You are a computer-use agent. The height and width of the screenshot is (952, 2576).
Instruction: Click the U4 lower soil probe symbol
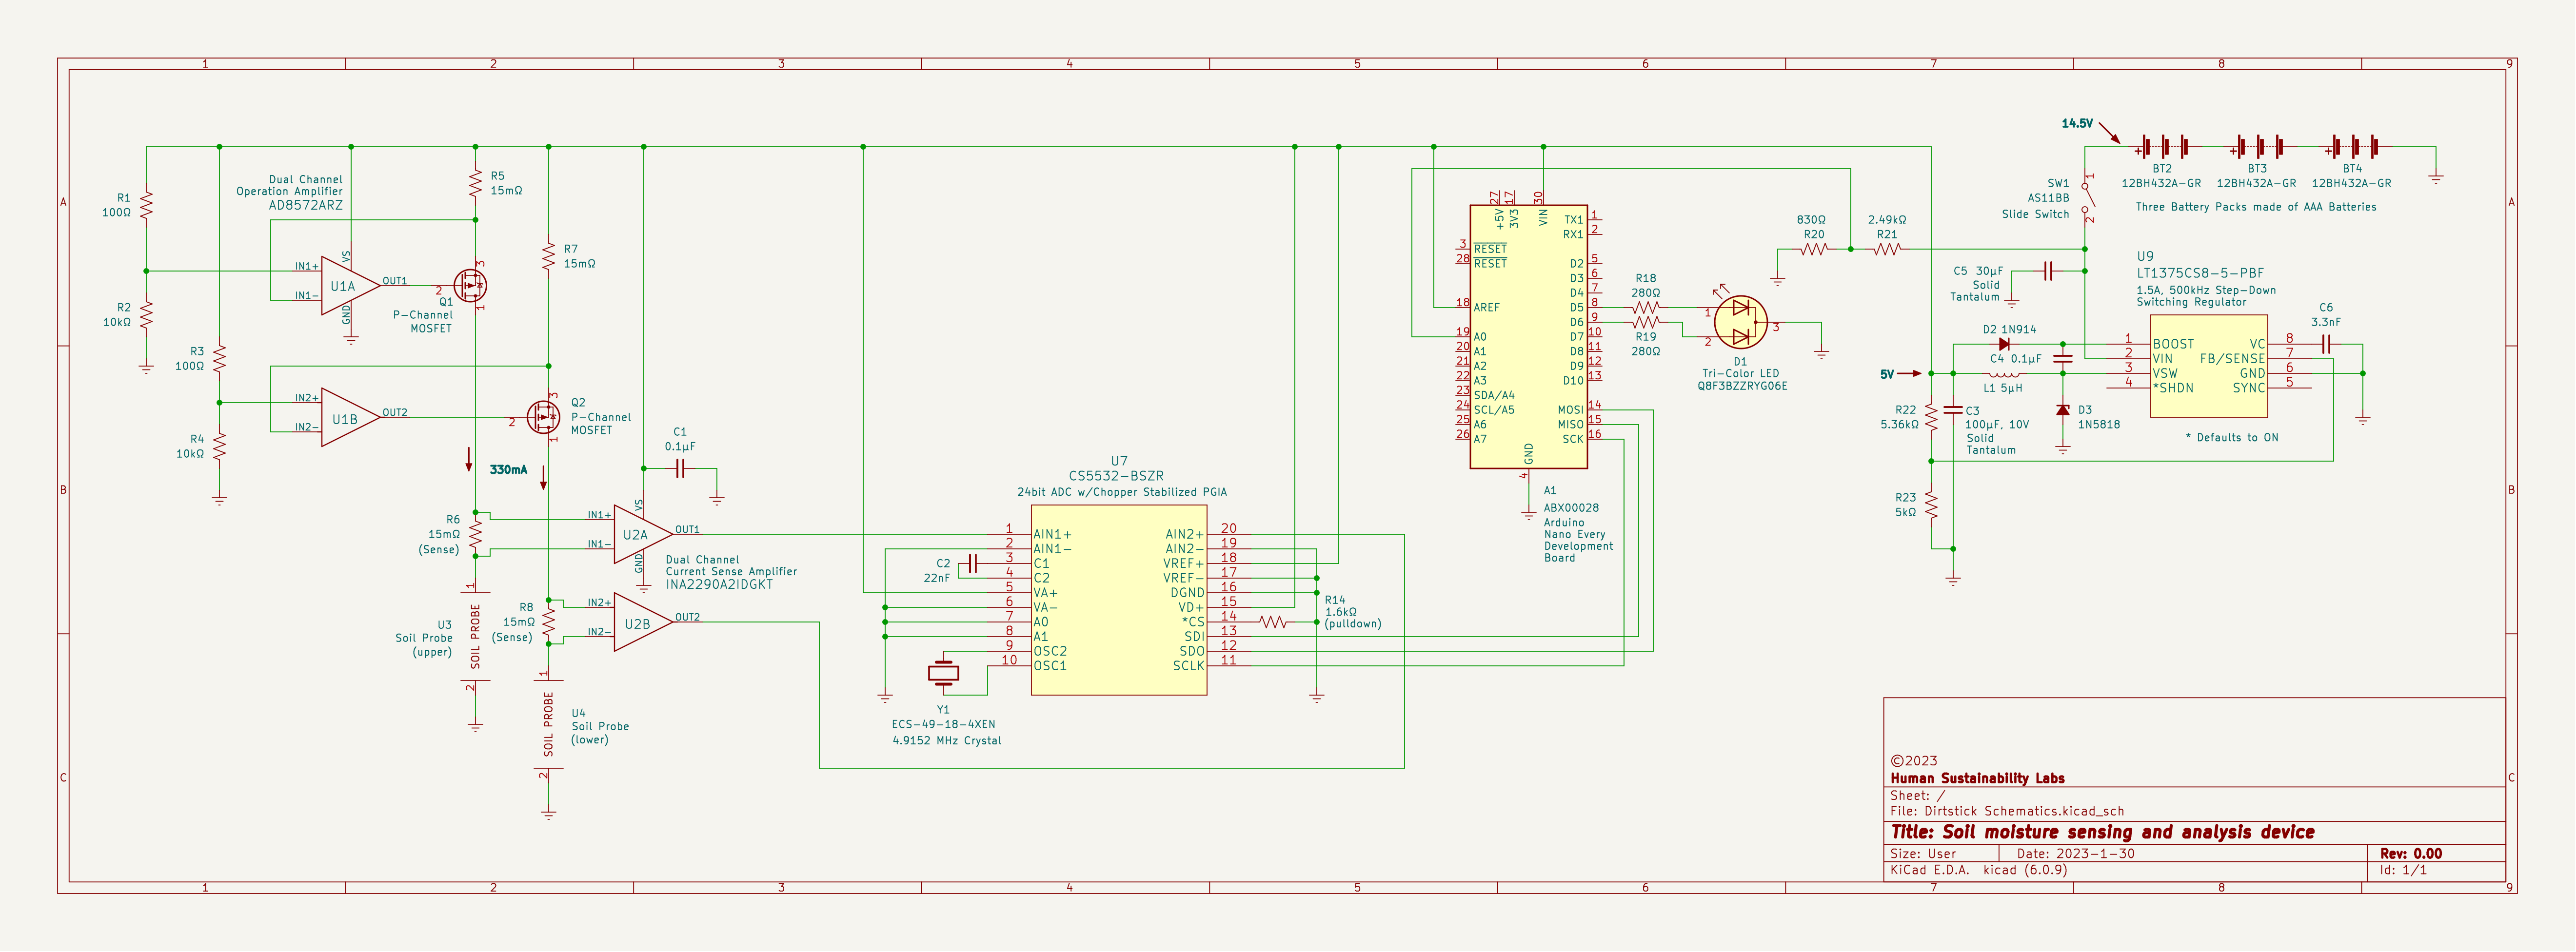tap(548, 724)
